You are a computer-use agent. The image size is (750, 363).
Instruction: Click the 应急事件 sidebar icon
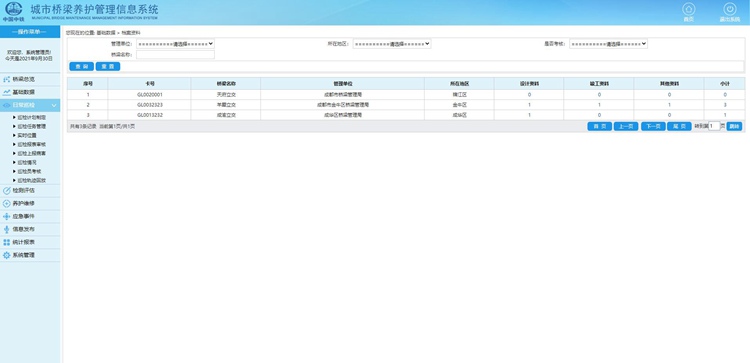point(7,216)
